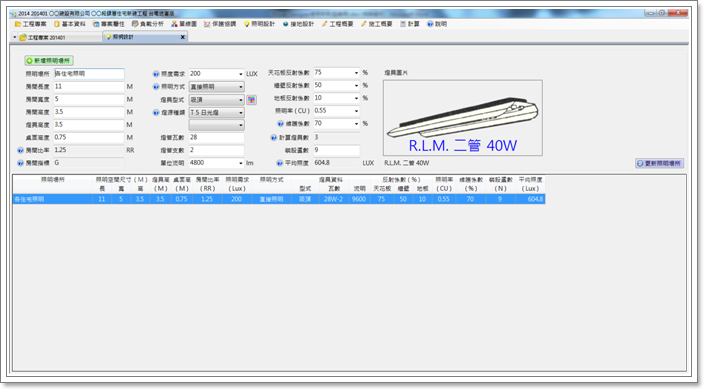The image size is (704, 389).
Task: Open the 負載分析 menu
Action: coord(148,24)
